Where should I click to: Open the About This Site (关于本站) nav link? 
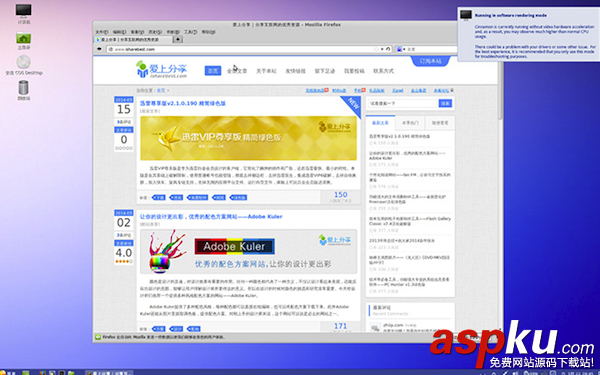click(x=266, y=71)
